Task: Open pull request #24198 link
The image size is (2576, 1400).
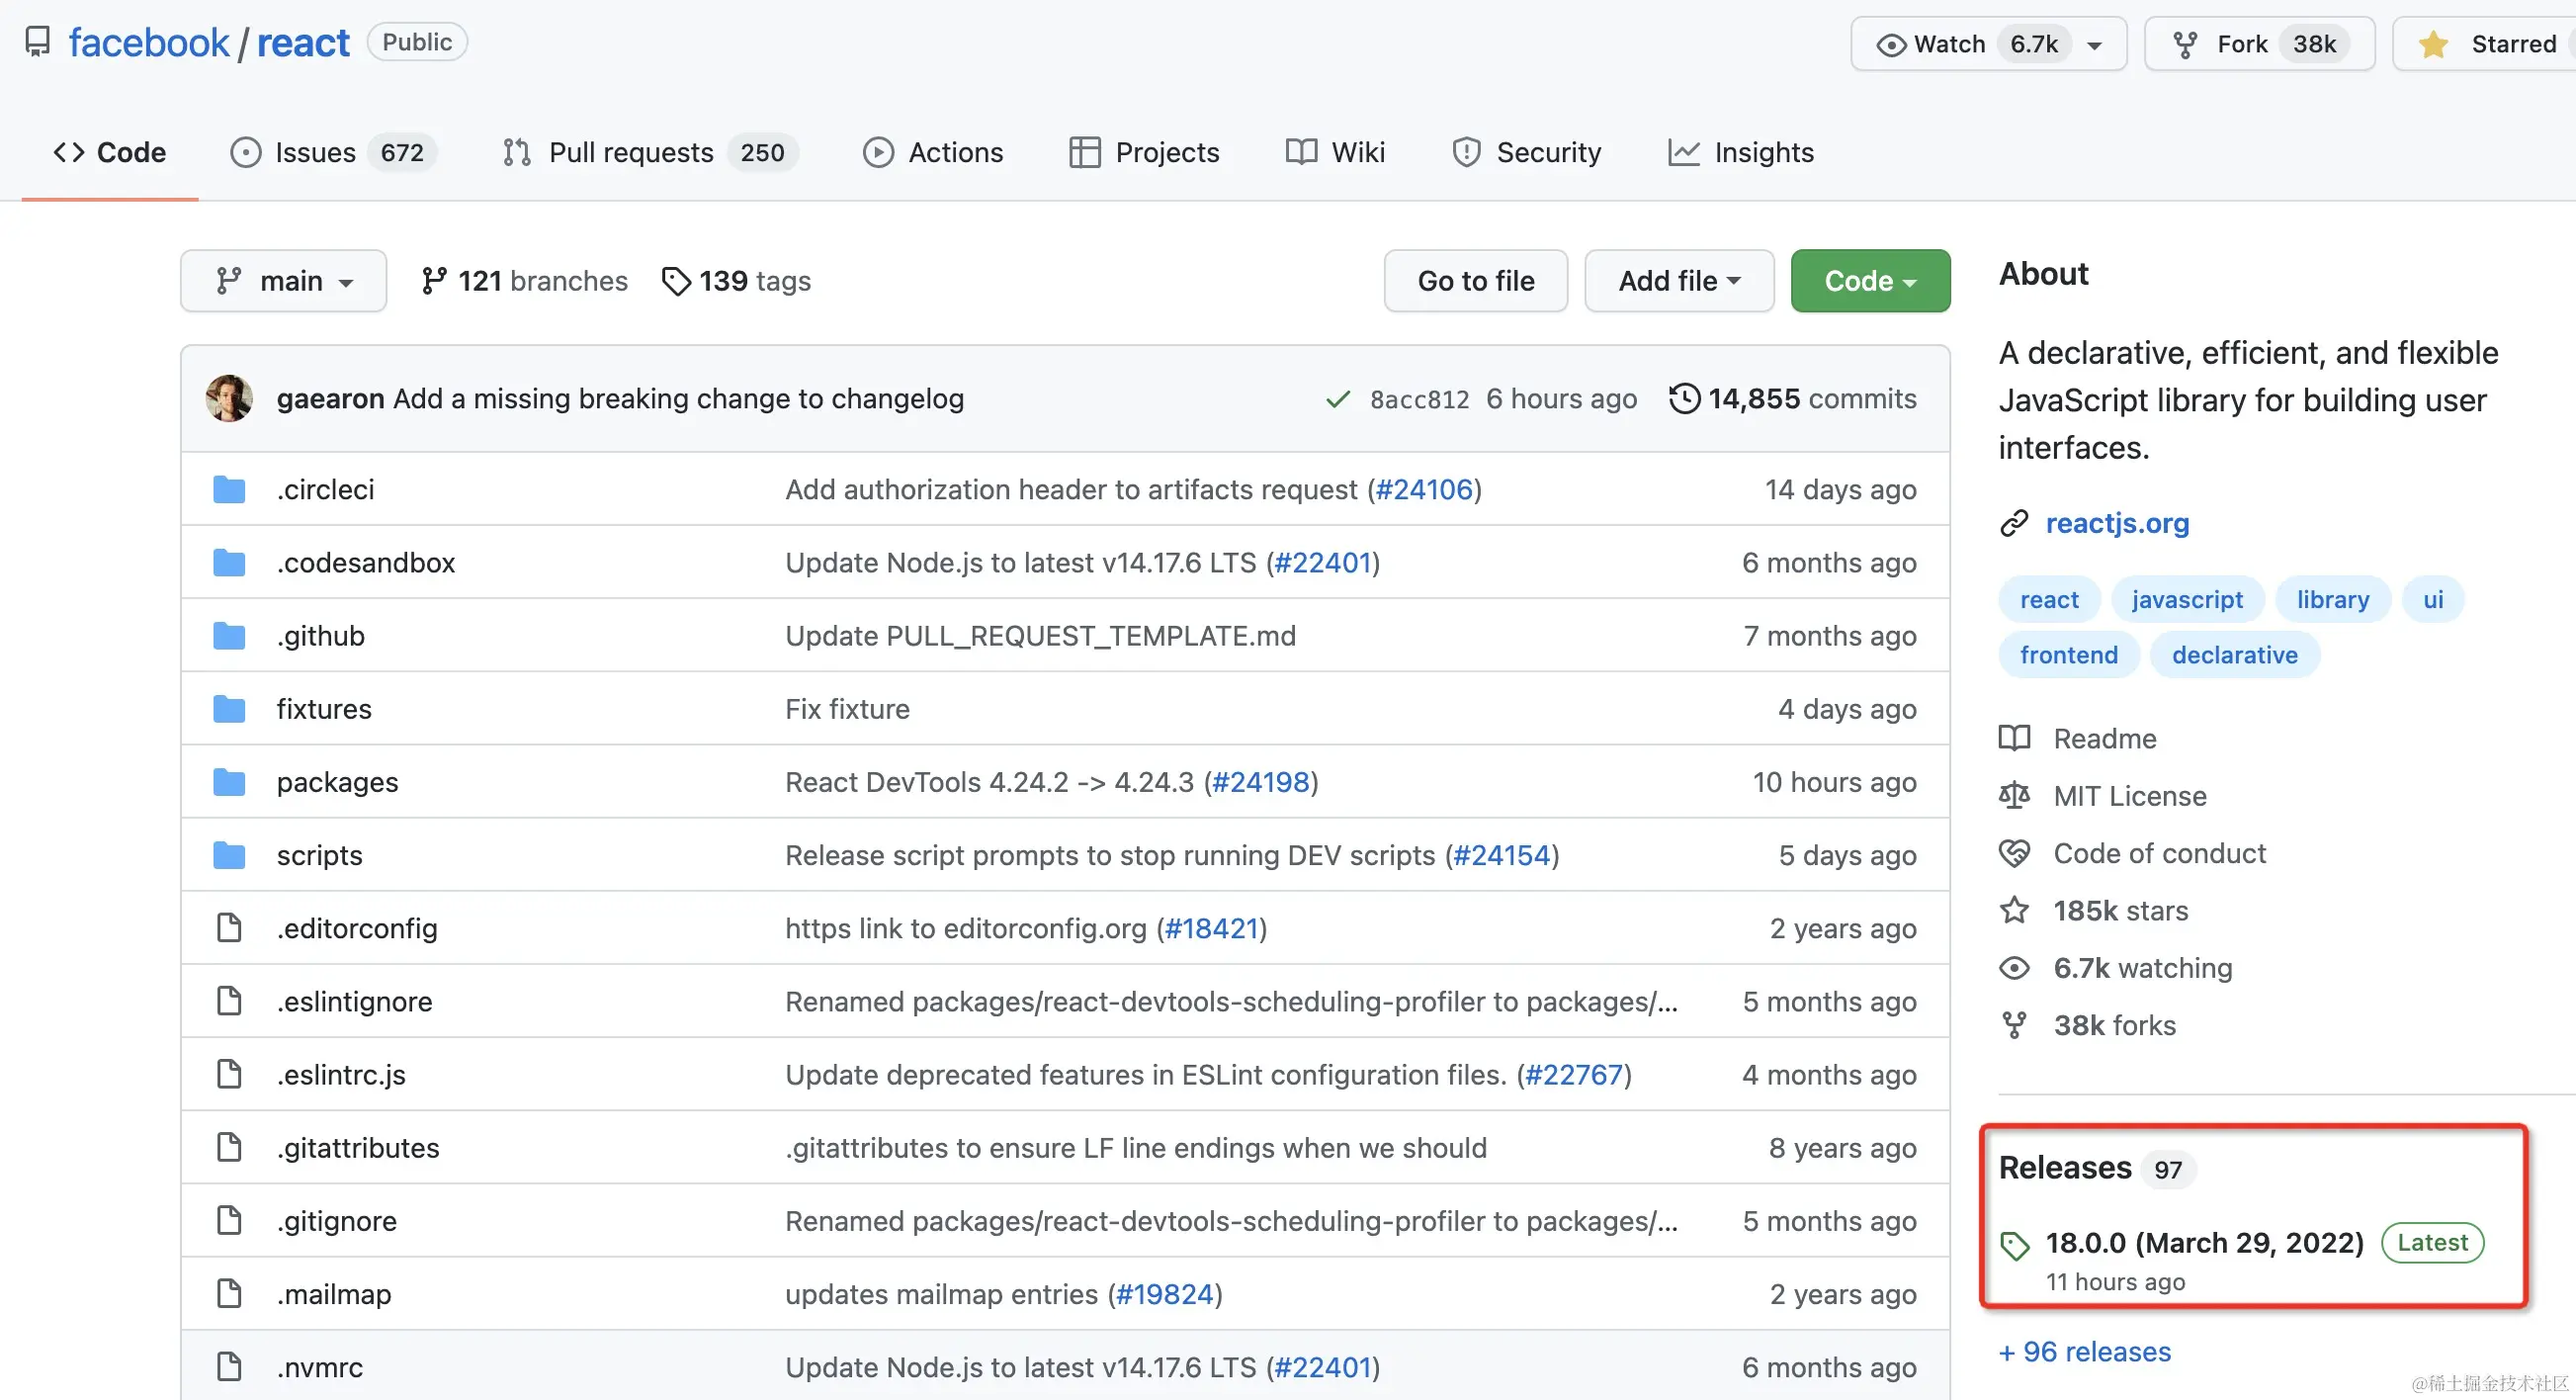Action: tap(1260, 782)
